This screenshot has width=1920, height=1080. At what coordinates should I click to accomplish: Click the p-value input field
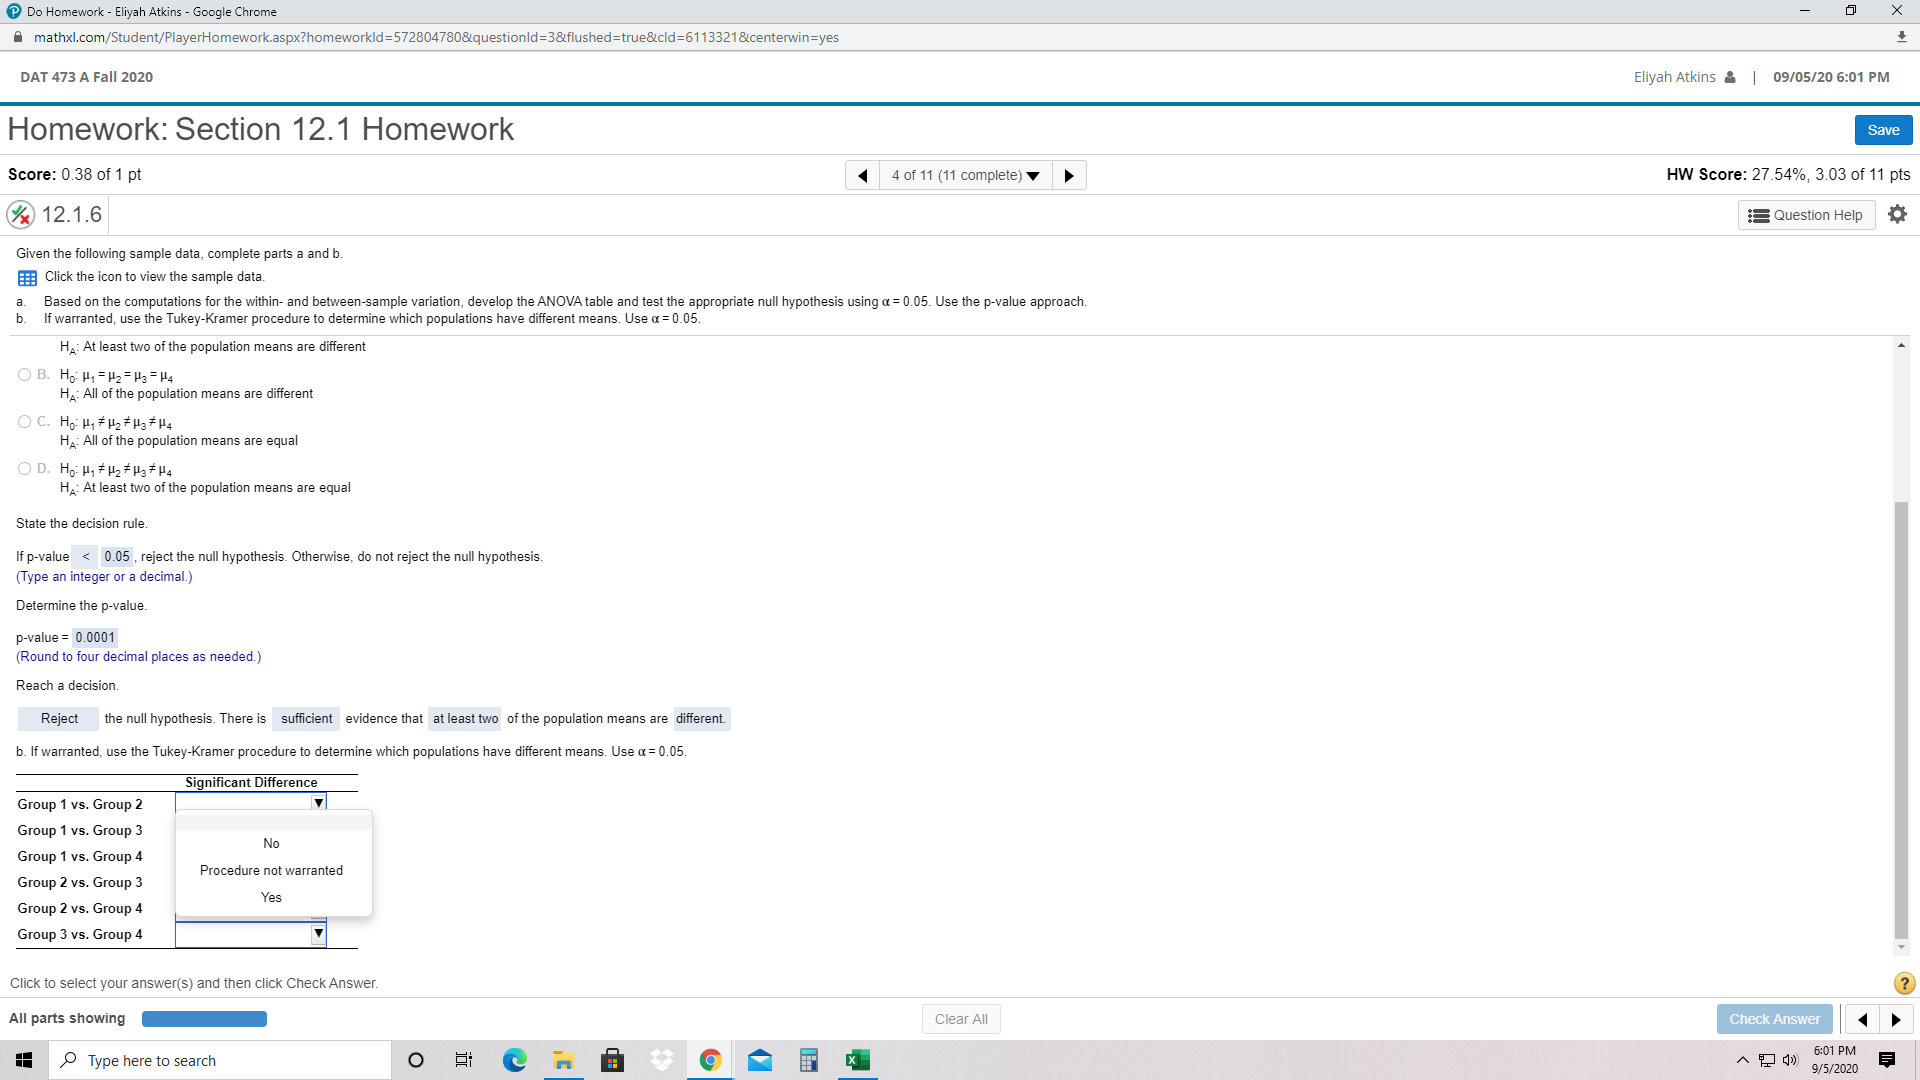tap(95, 638)
